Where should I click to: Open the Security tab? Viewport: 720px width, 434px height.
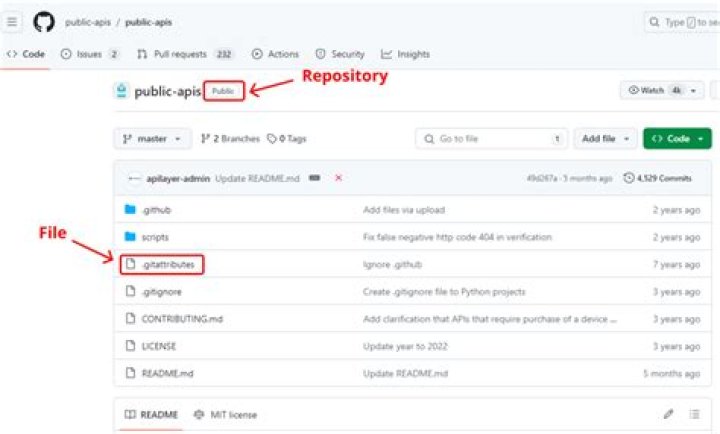[340, 54]
